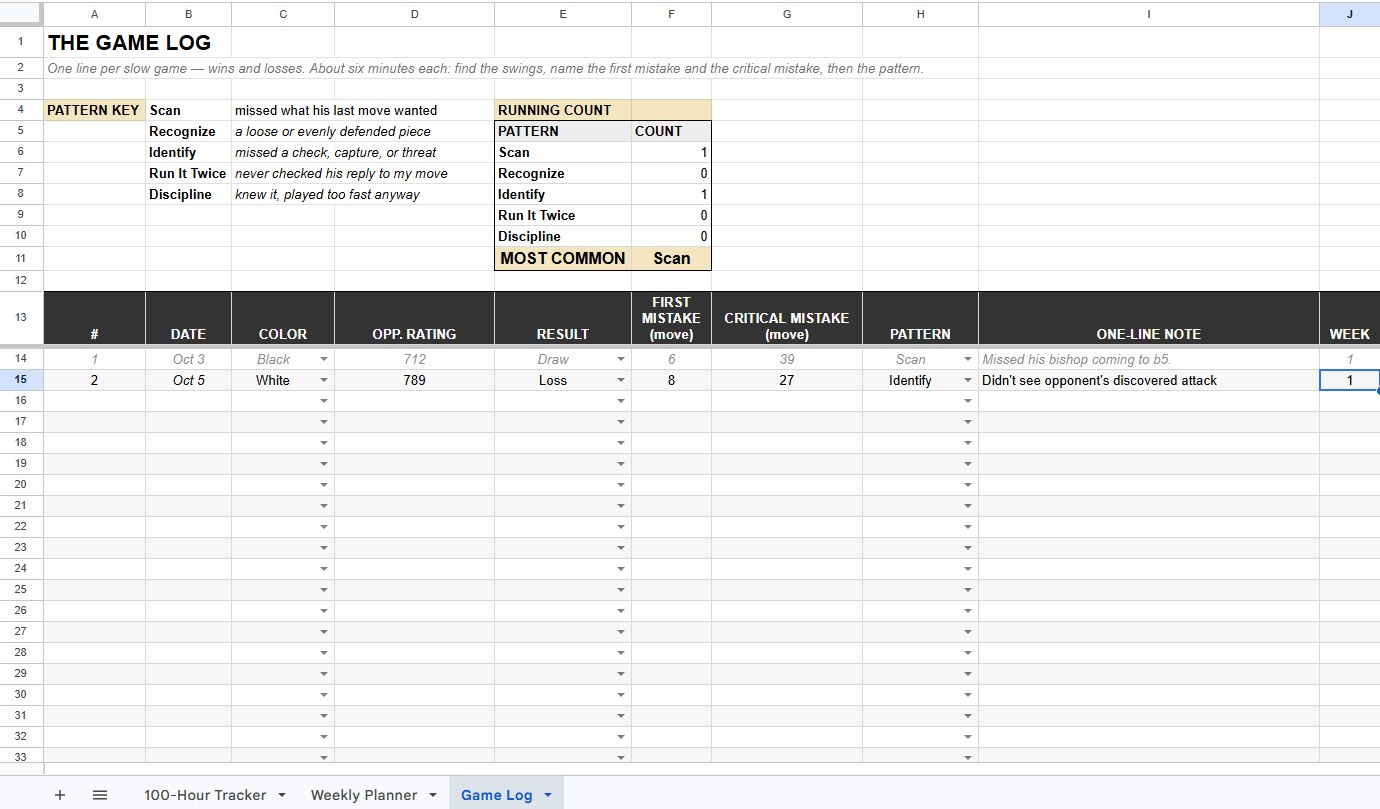Viewport: 1380px width, 809px height.
Task: Open the 100-Hour Tracker tab dropdown arrow
Action: [x=282, y=795]
